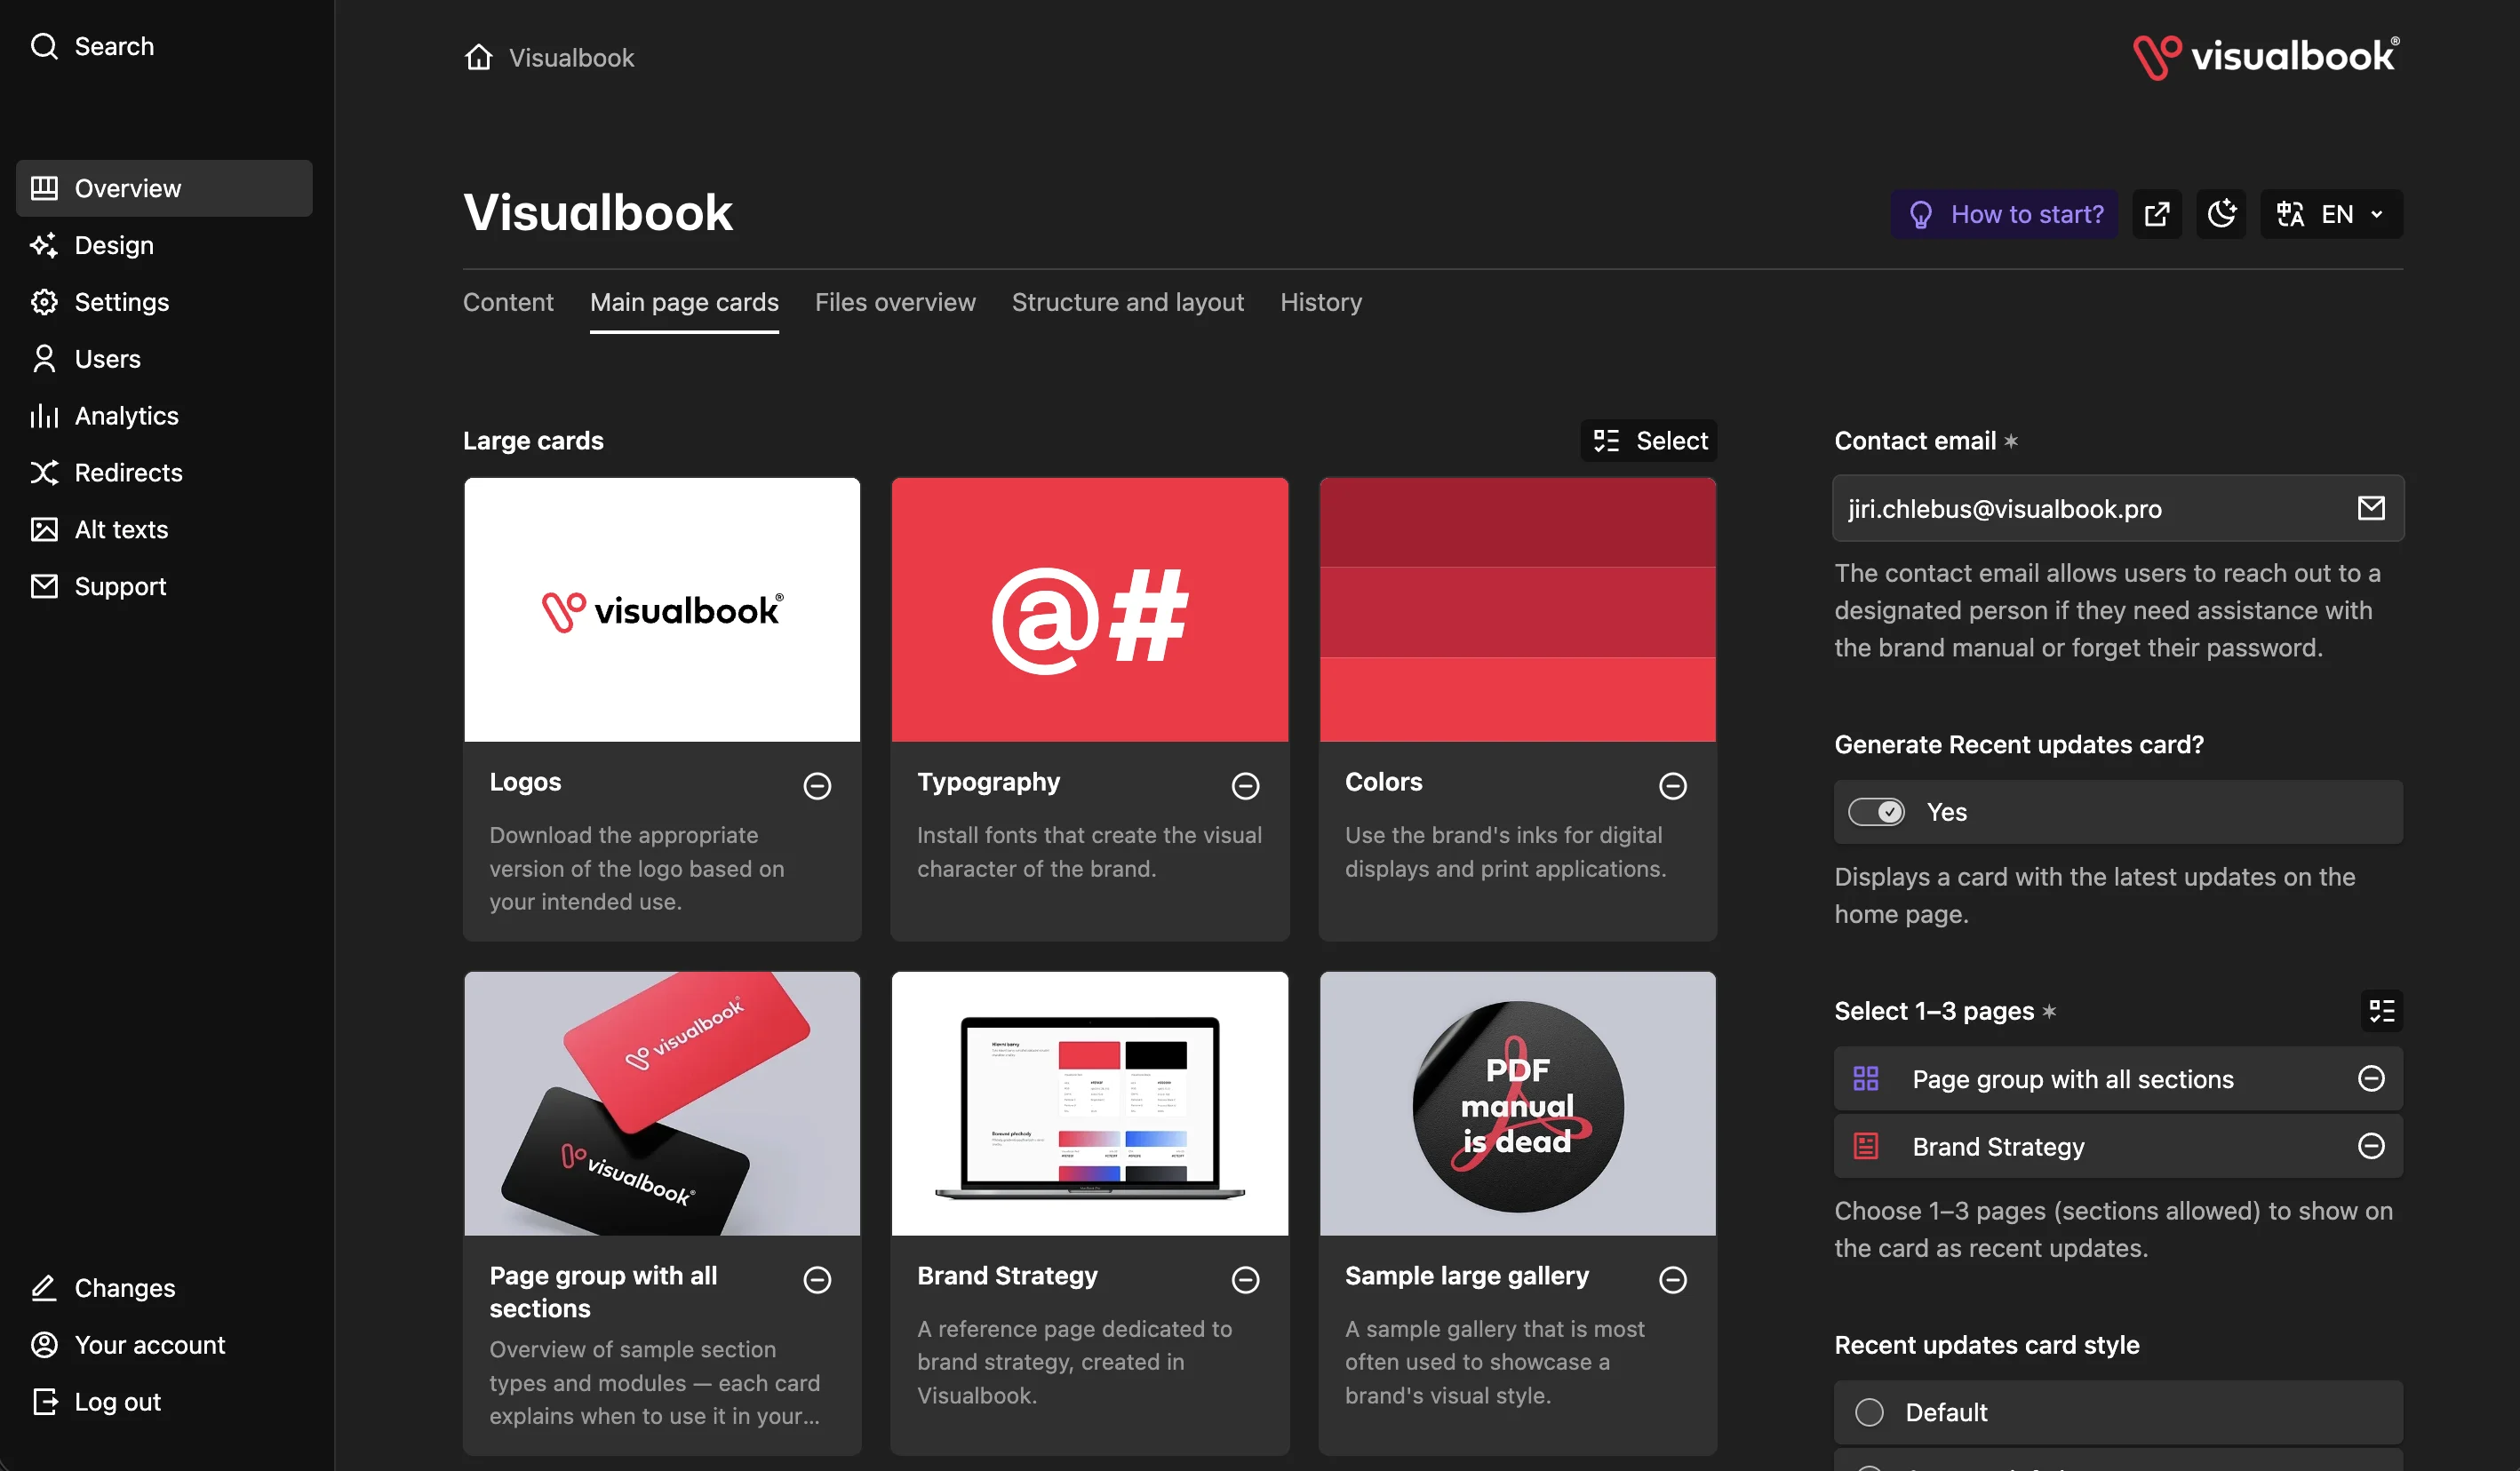Click PDF manual is dead thumbnail
Image resolution: width=2520 pixels, height=1471 pixels.
point(1517,1104)
